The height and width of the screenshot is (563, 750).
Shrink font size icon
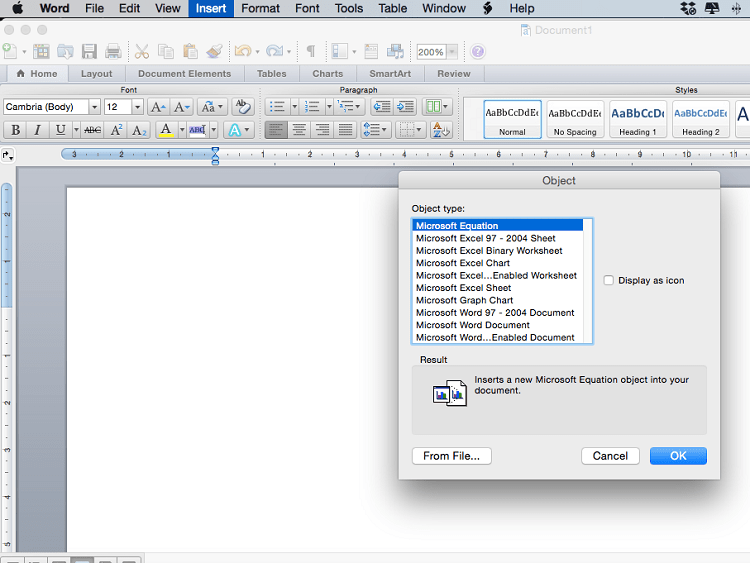182,107
